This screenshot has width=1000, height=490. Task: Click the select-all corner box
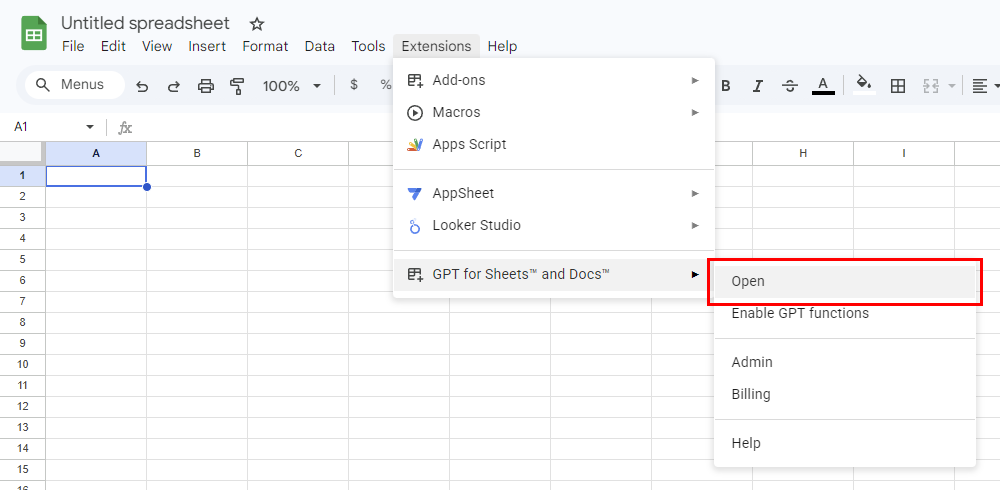click(x=22, y=154)
